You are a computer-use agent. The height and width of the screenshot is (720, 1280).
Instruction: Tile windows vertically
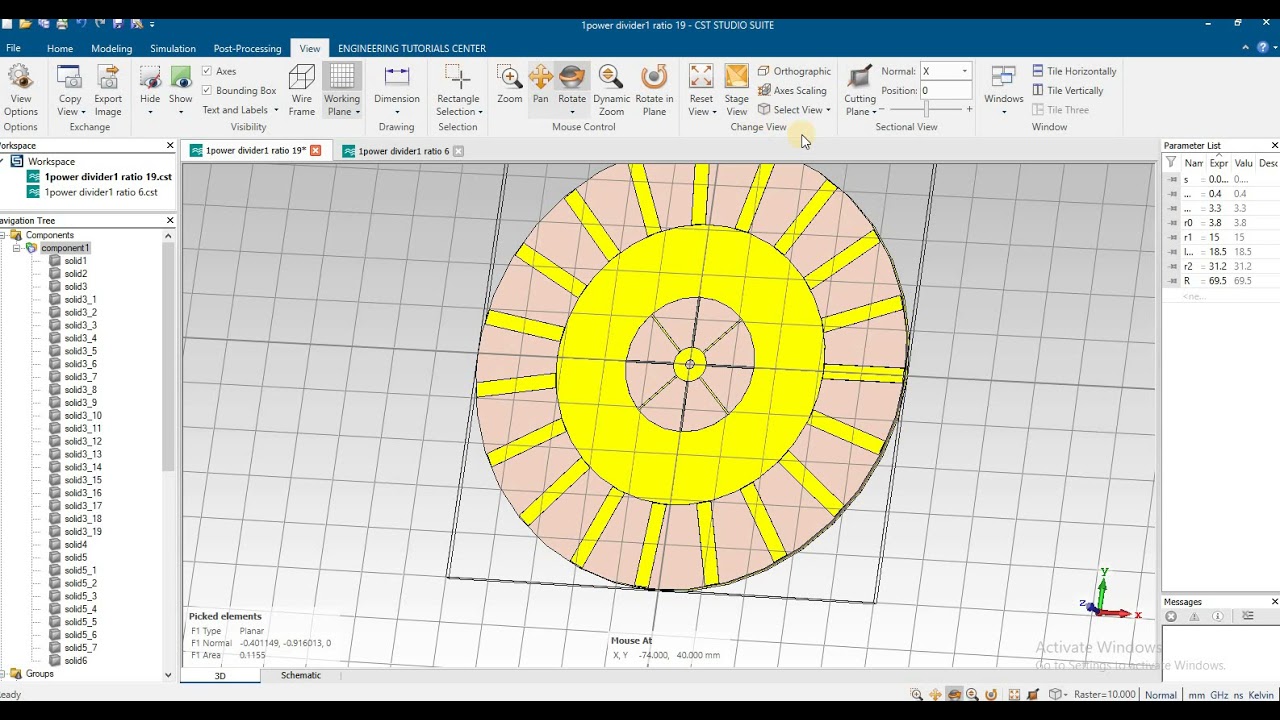coord(1067,90)
